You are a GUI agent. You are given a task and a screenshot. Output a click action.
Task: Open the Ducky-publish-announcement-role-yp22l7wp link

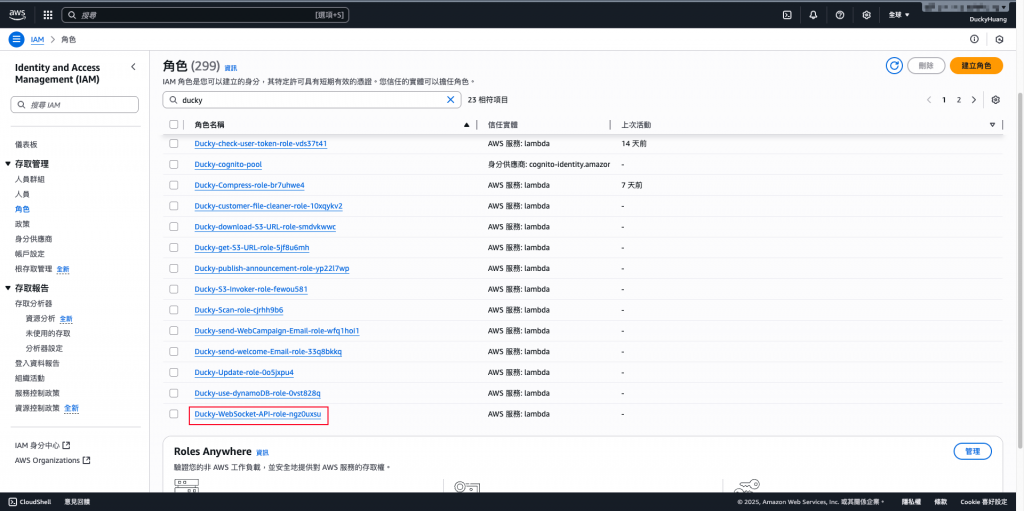tap(272, 269)
